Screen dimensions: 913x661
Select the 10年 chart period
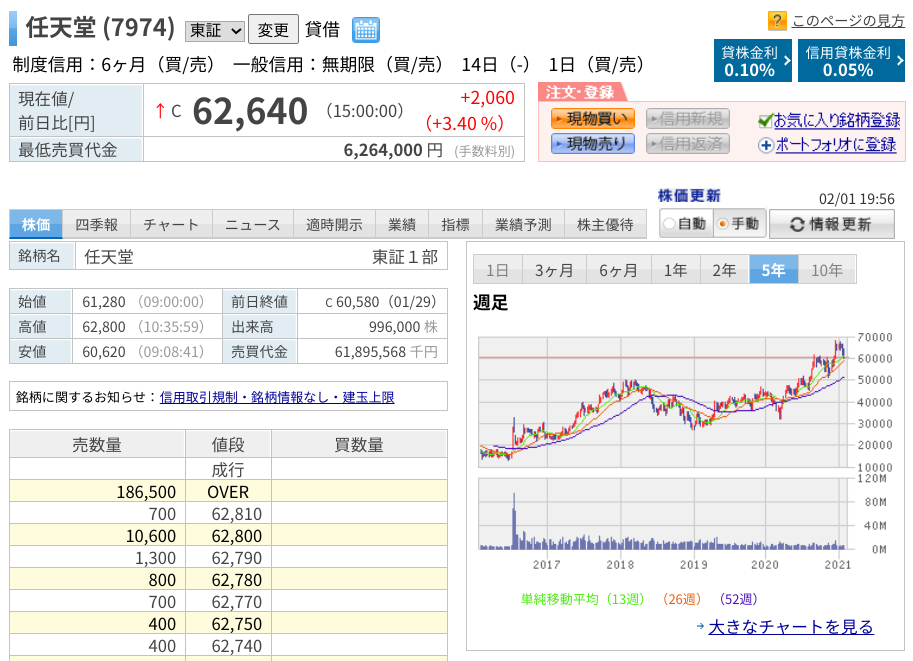[x=827, y=270]
